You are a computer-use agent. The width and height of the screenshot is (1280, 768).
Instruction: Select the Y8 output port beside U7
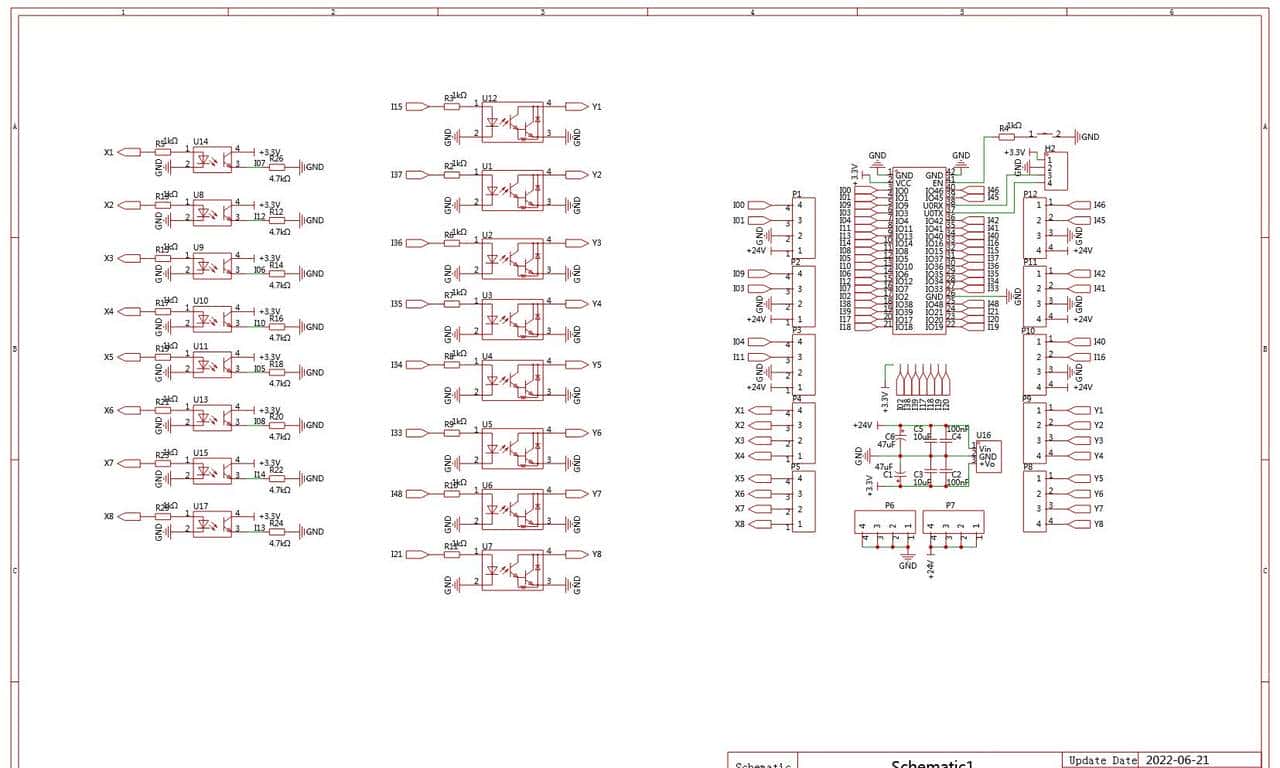point(577,554)
